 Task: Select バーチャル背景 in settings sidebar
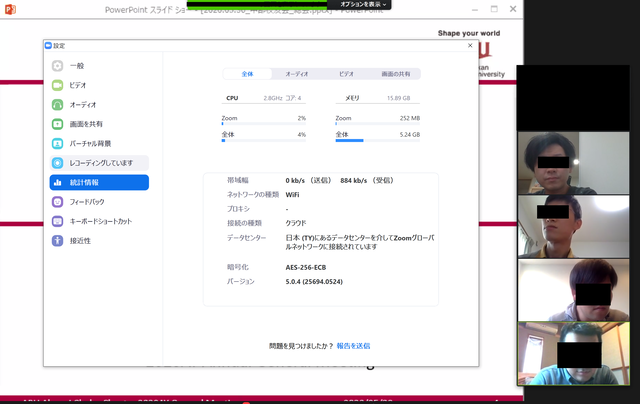pos(99,144)
